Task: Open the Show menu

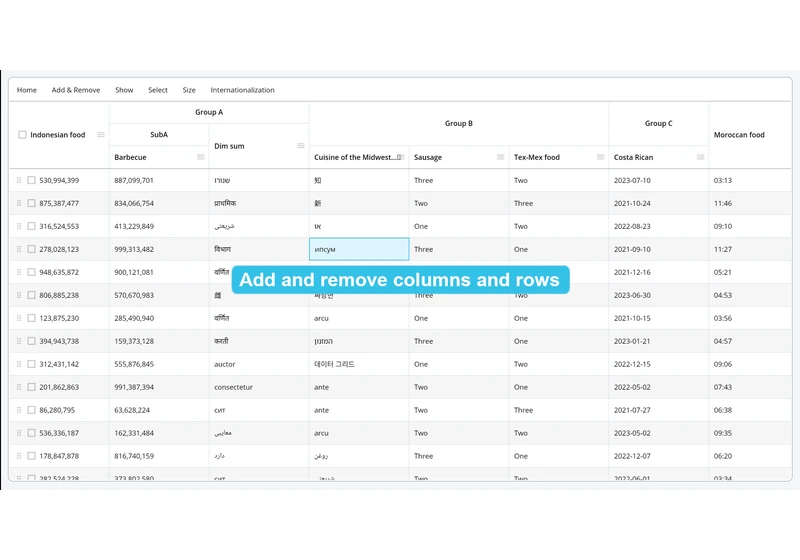Action: point(124,90)
